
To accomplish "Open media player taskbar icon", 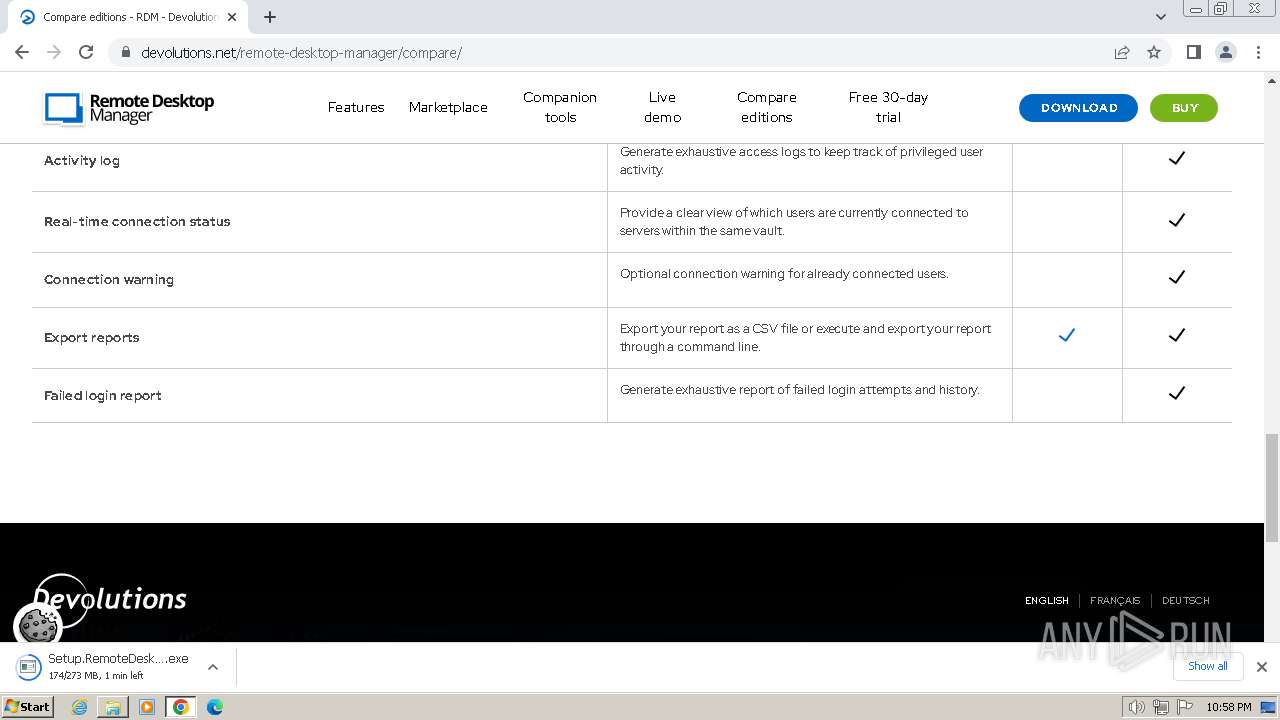I will [x=147, y=707].
